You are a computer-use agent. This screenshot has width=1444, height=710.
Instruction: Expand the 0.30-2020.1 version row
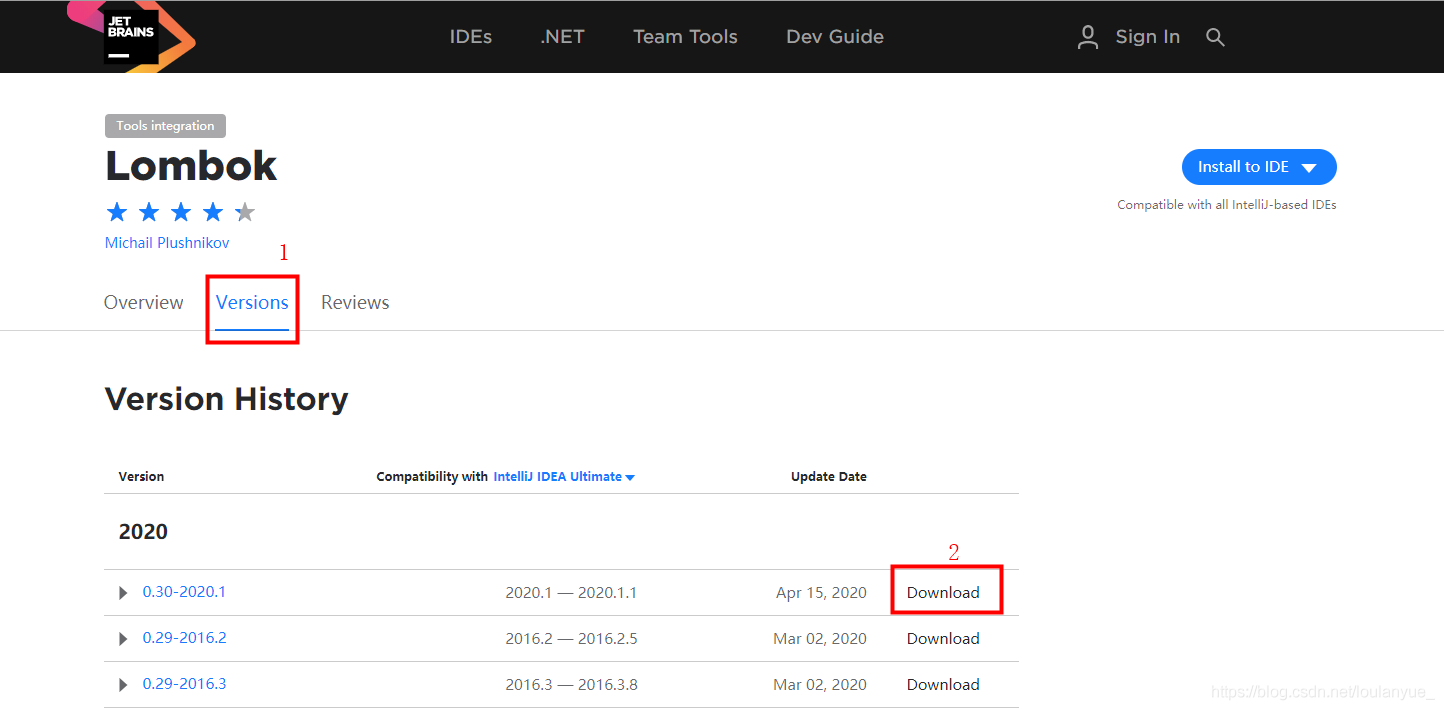123,593
